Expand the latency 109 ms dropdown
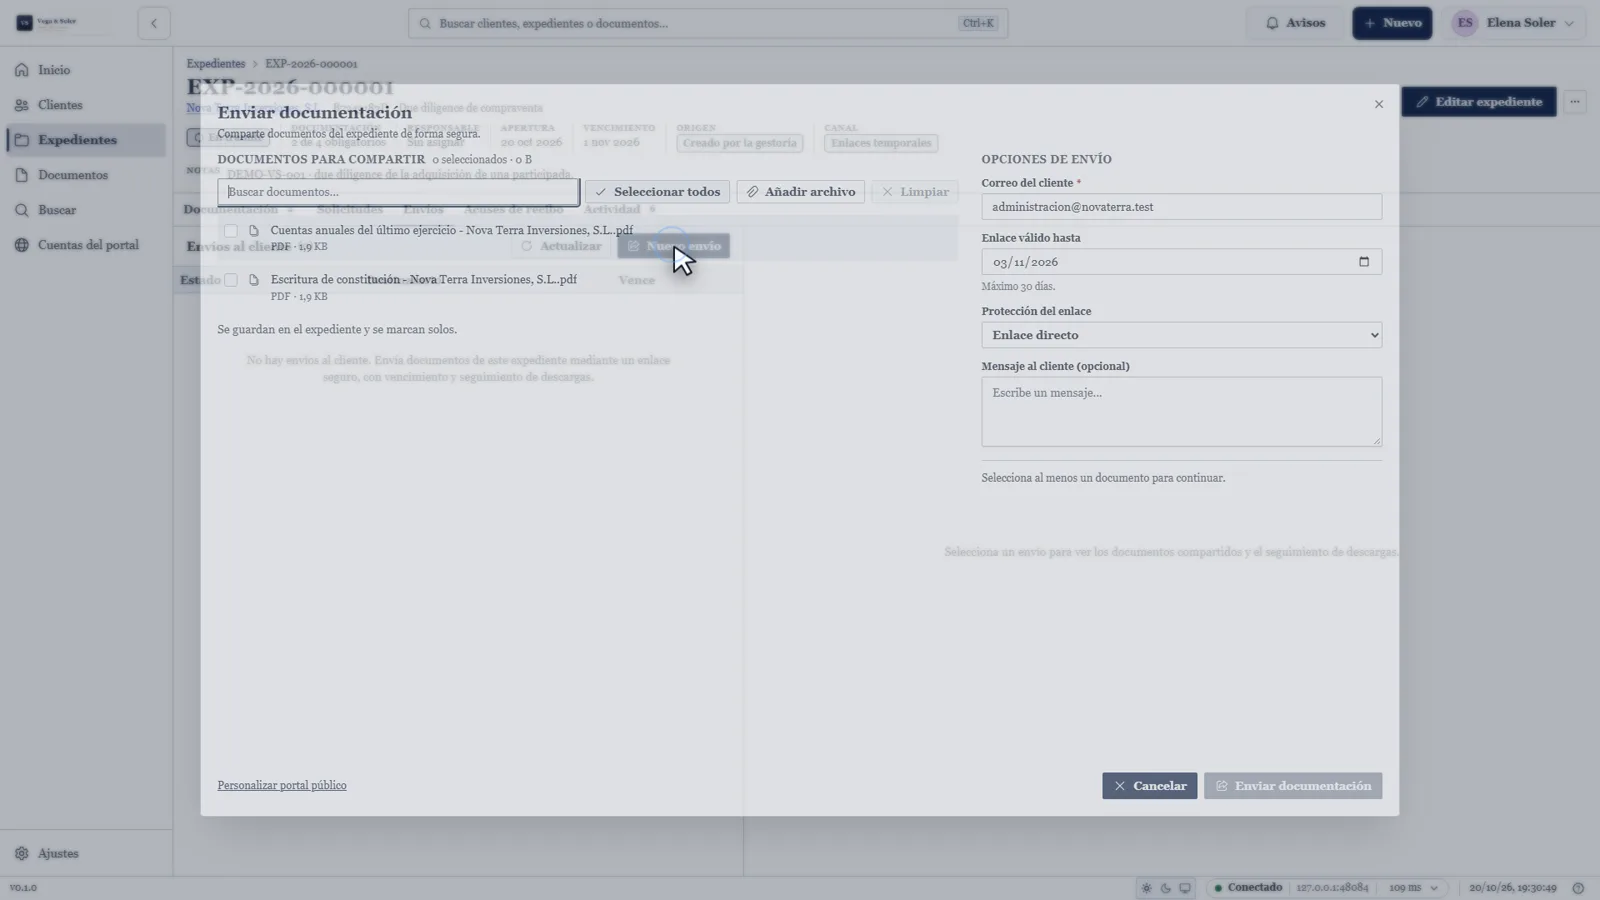This screenshot has width=1600, height=900. 1414,888
